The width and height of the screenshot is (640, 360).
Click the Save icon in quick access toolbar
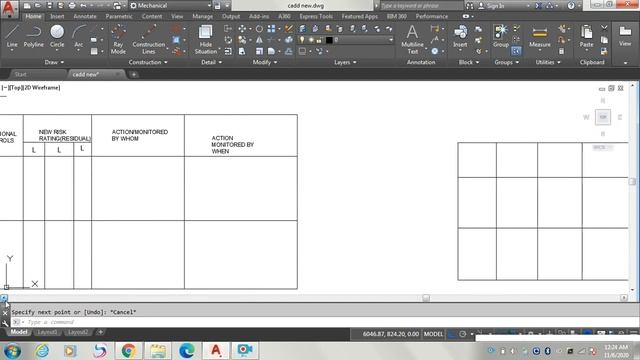(49, 6)
